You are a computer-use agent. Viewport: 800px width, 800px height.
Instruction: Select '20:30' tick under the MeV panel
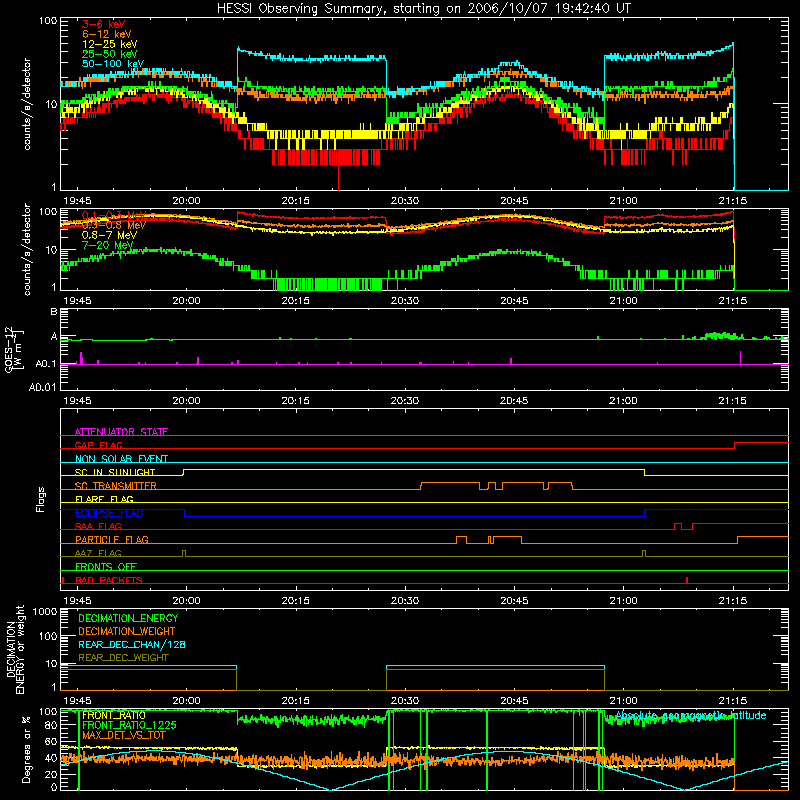pyautogui.click(x=405, y=301)
